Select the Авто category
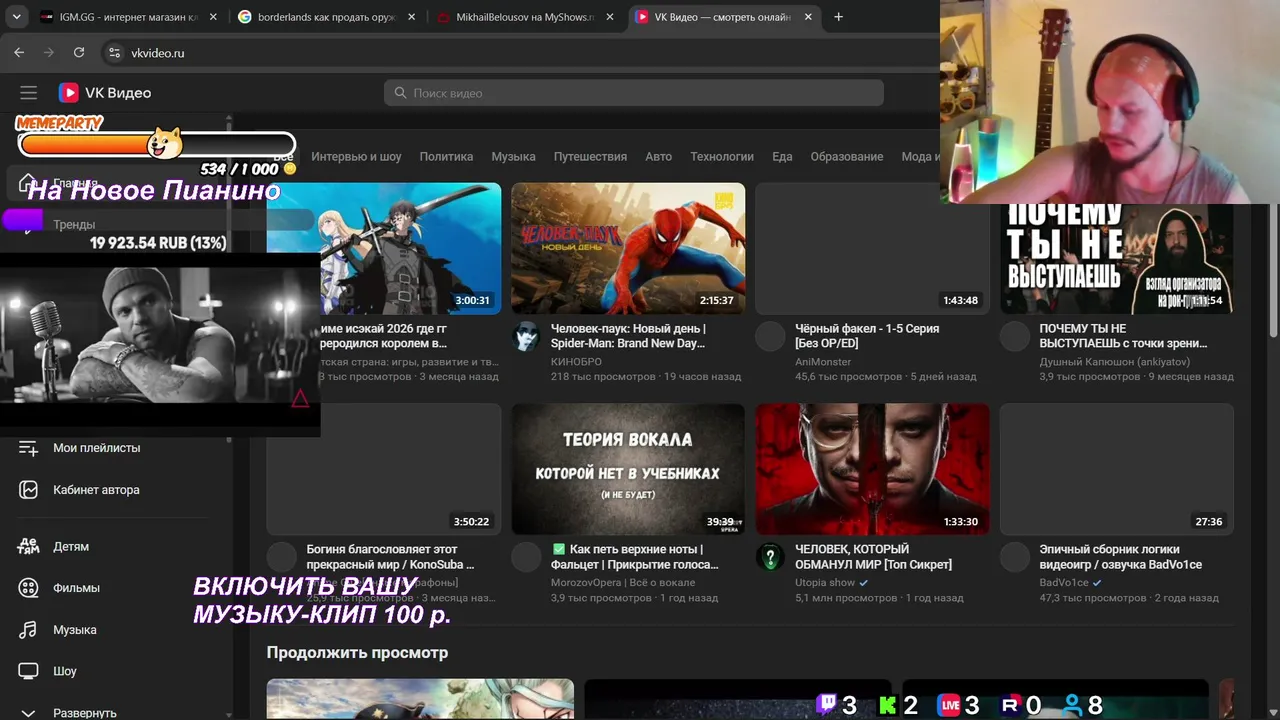 [659, 157]
